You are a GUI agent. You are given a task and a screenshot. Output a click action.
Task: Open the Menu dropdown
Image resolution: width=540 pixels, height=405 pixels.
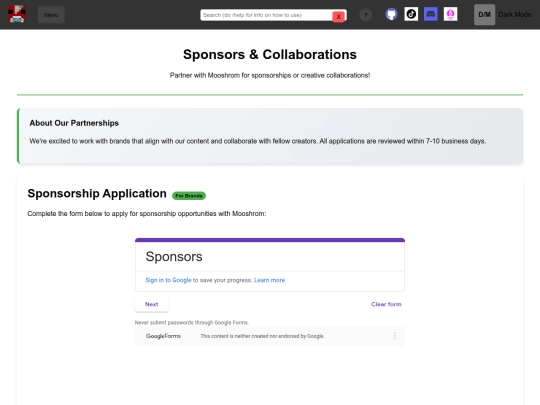pos(51,15)
